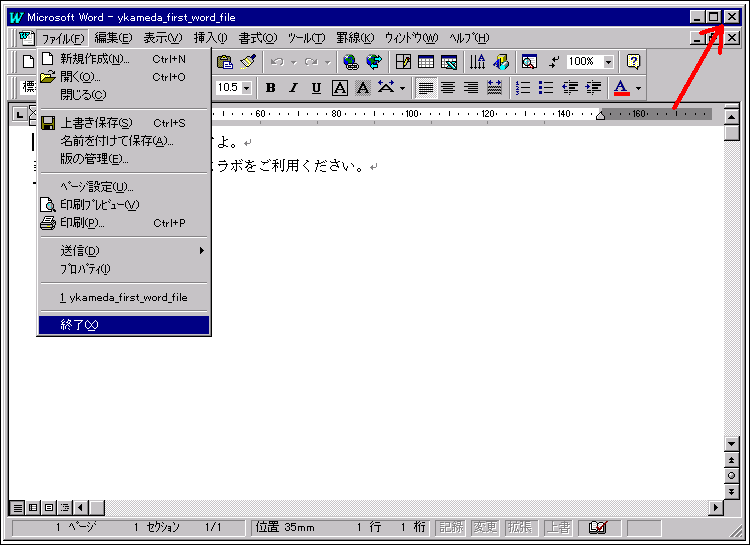This screenshot has height=545, width=750.
Task: Toggle justify alignment
Action: pyautogui.click(x=425, y=88)
